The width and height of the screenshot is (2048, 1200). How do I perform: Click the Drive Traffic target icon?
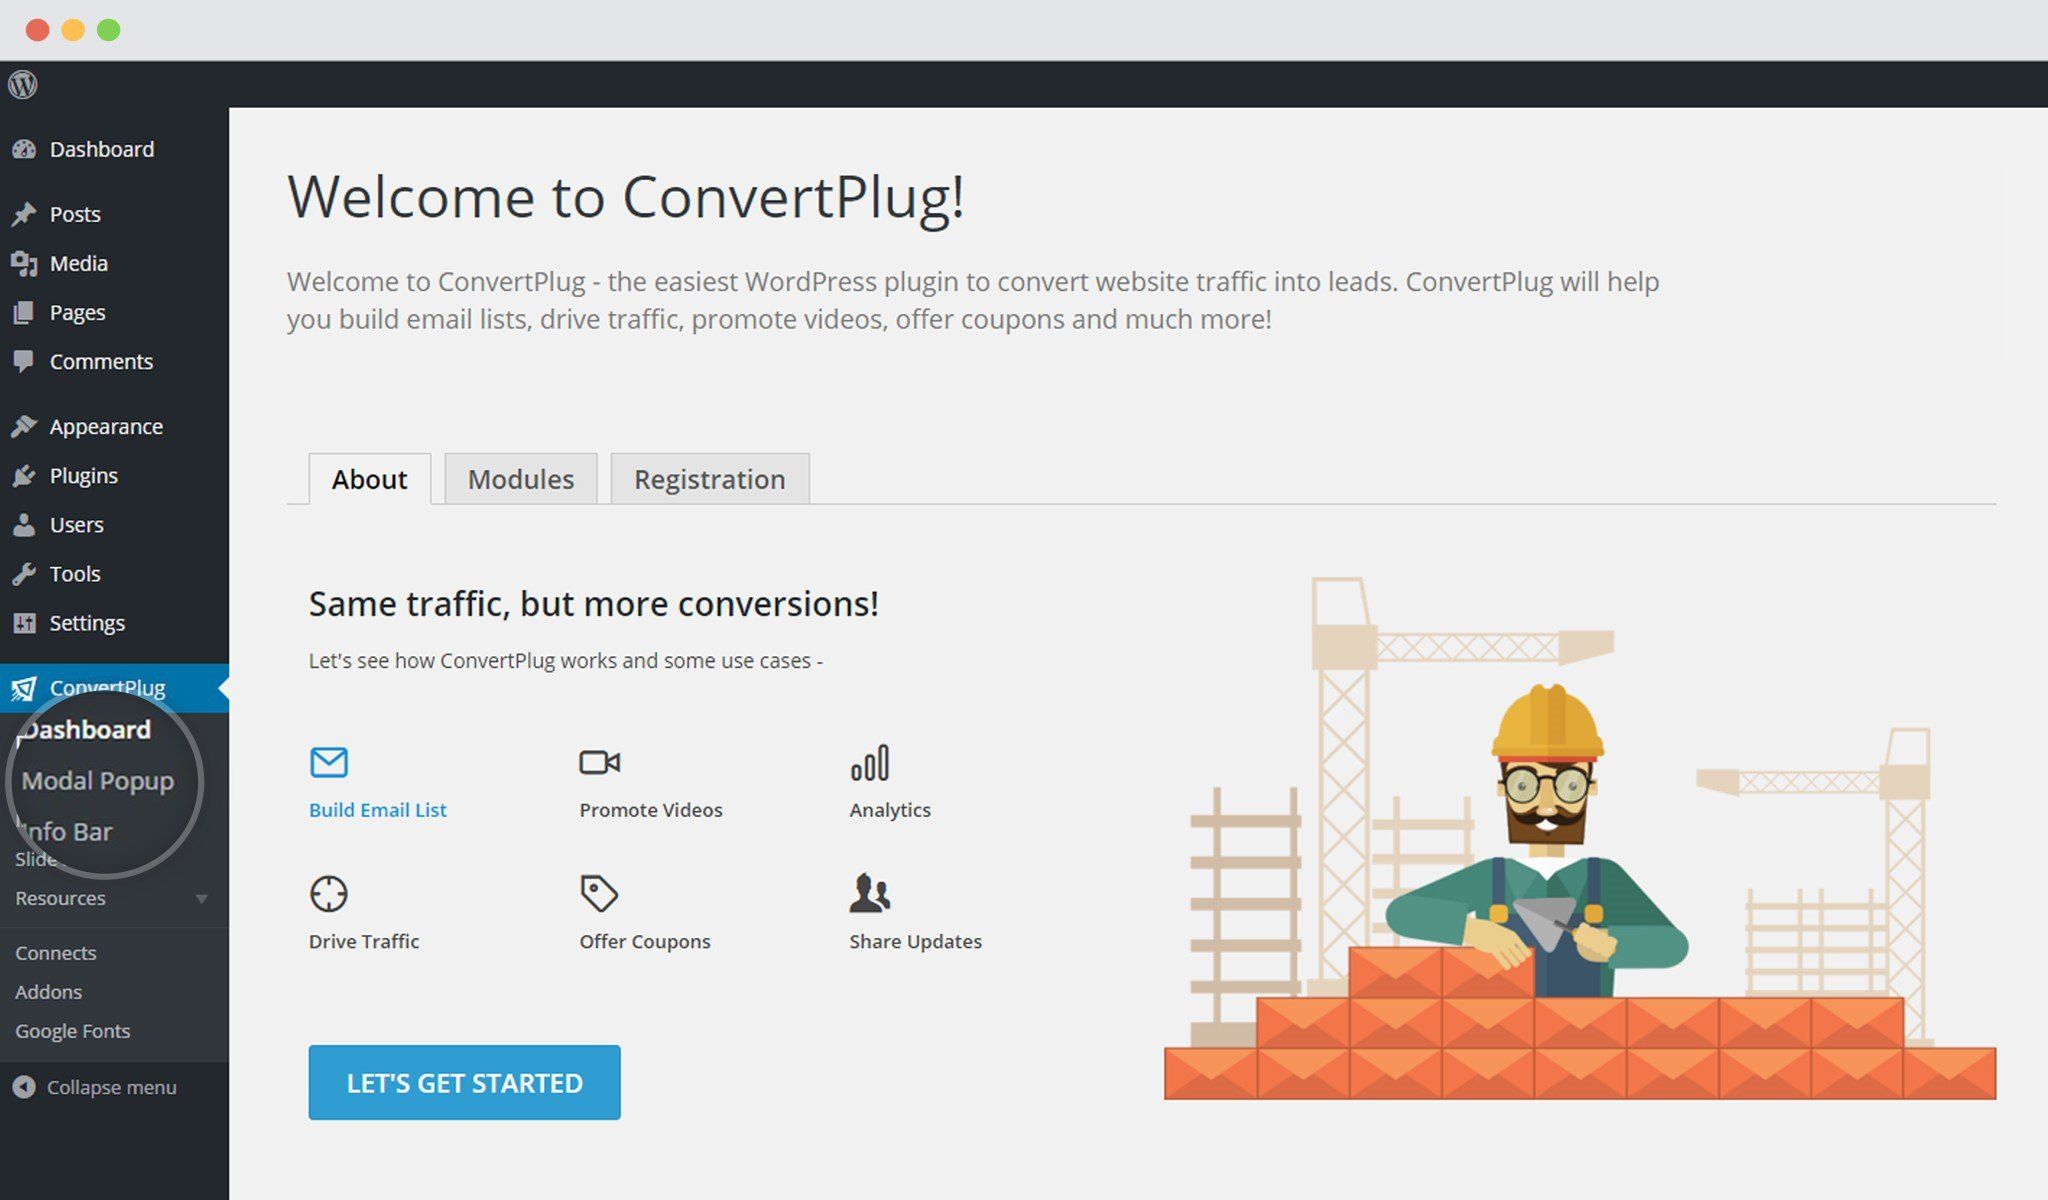click(x=328, y=893)
